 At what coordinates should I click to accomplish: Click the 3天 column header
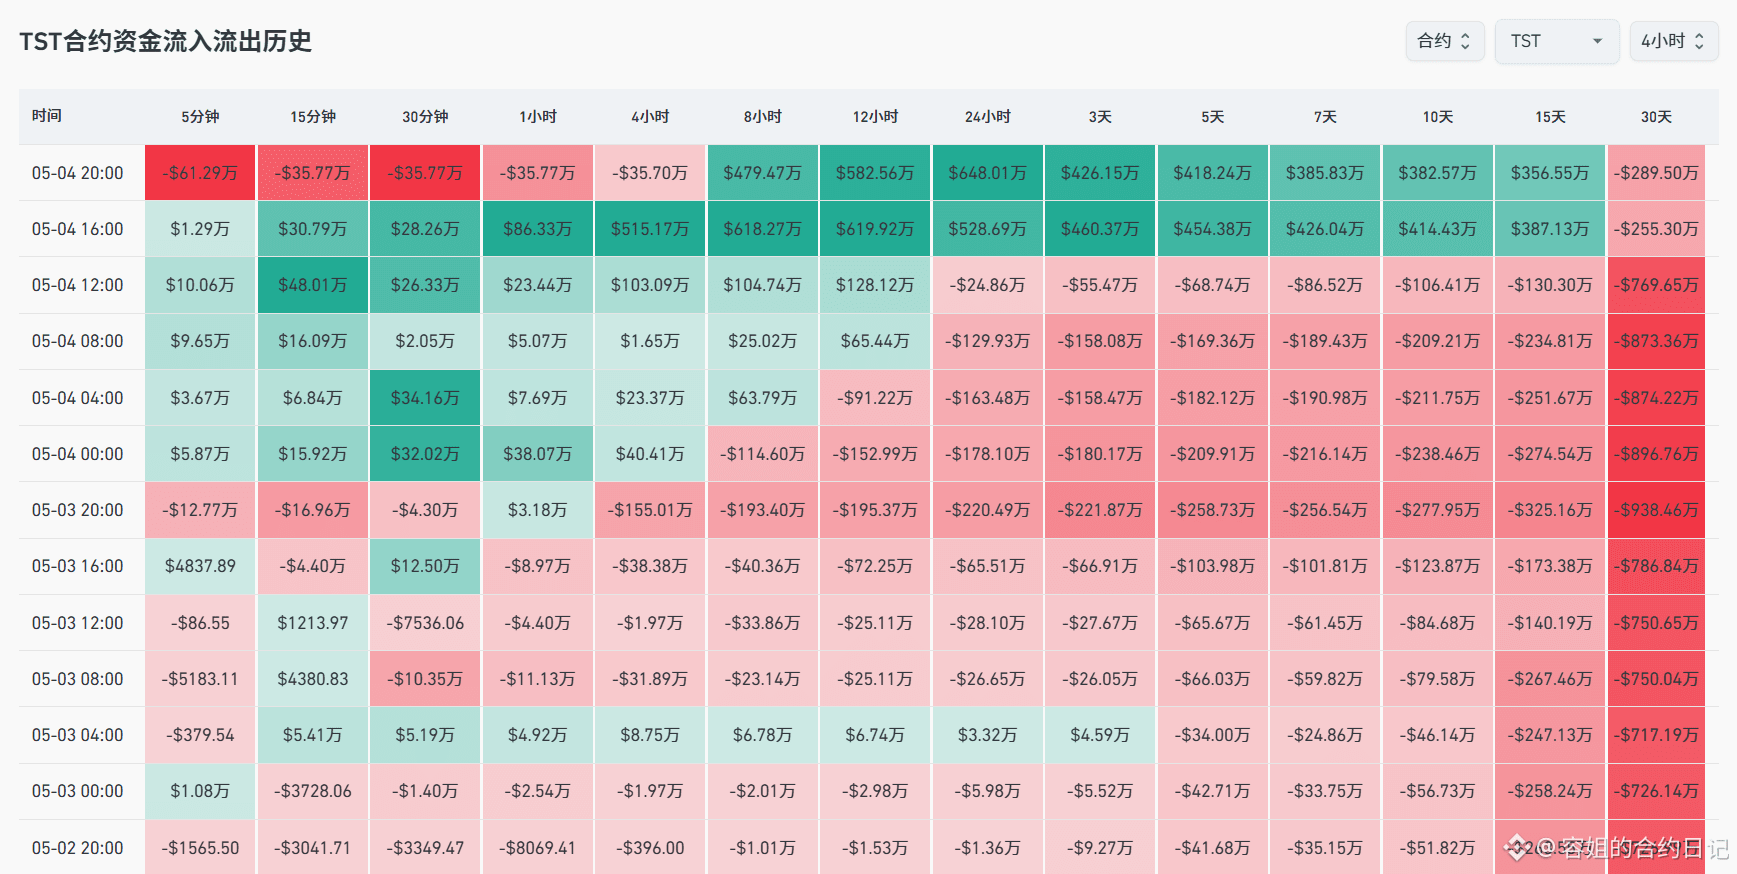click(1100, 117)
